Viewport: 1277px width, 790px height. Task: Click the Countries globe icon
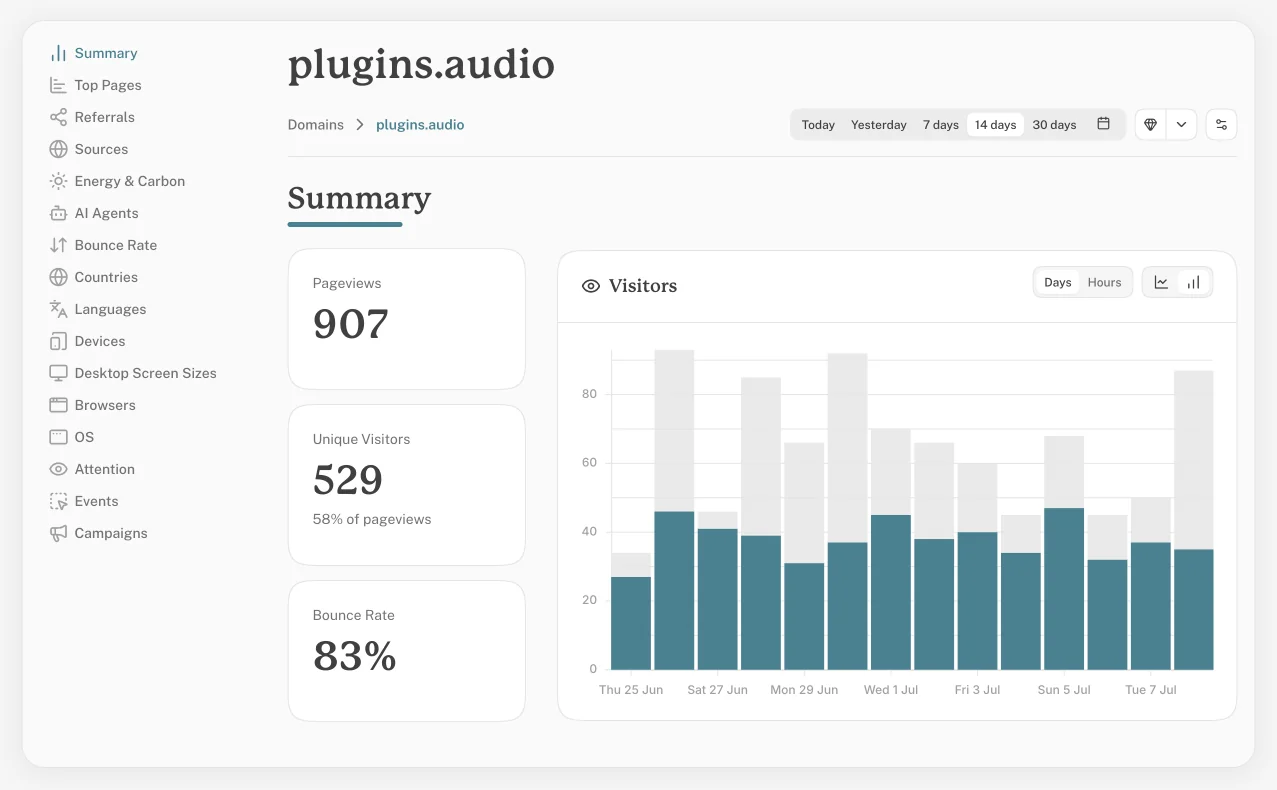[x=58, y=277]
